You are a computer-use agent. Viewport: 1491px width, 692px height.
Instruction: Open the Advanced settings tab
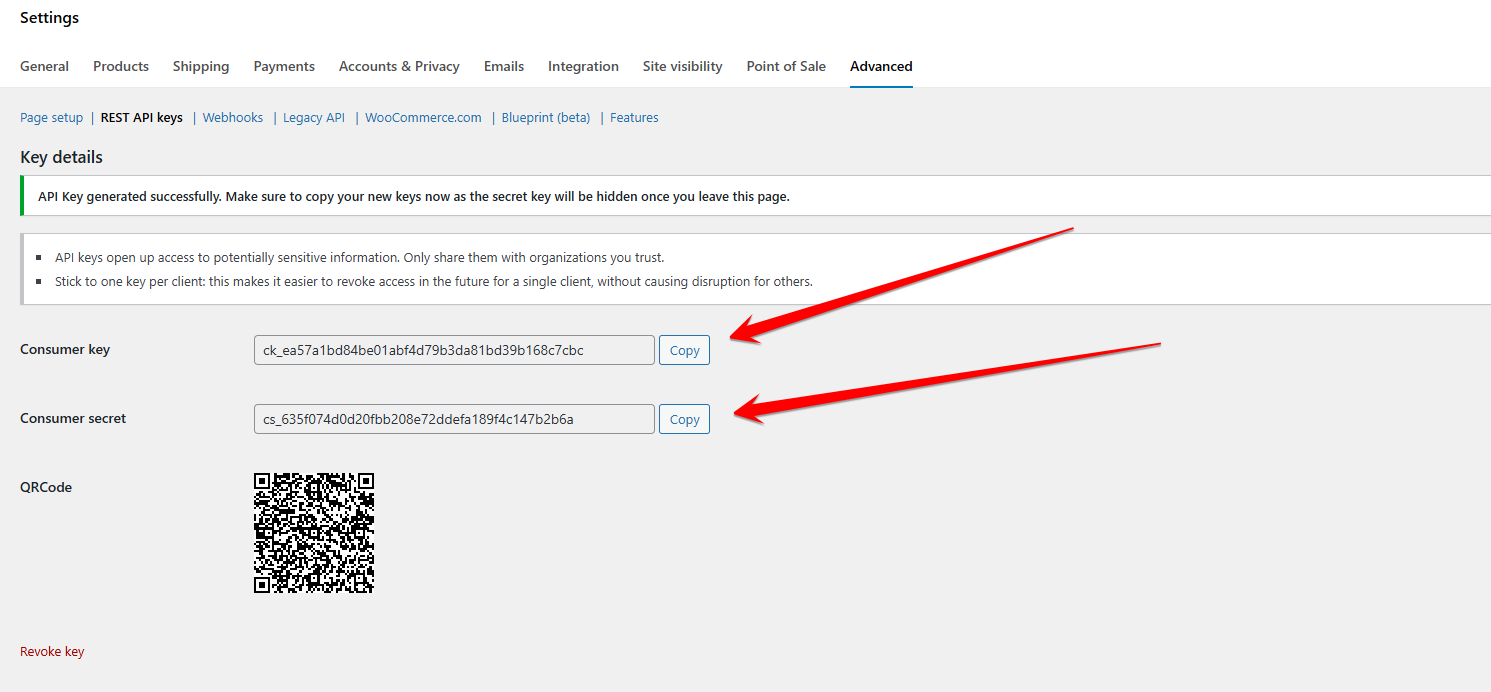click(x=880, y=66)
